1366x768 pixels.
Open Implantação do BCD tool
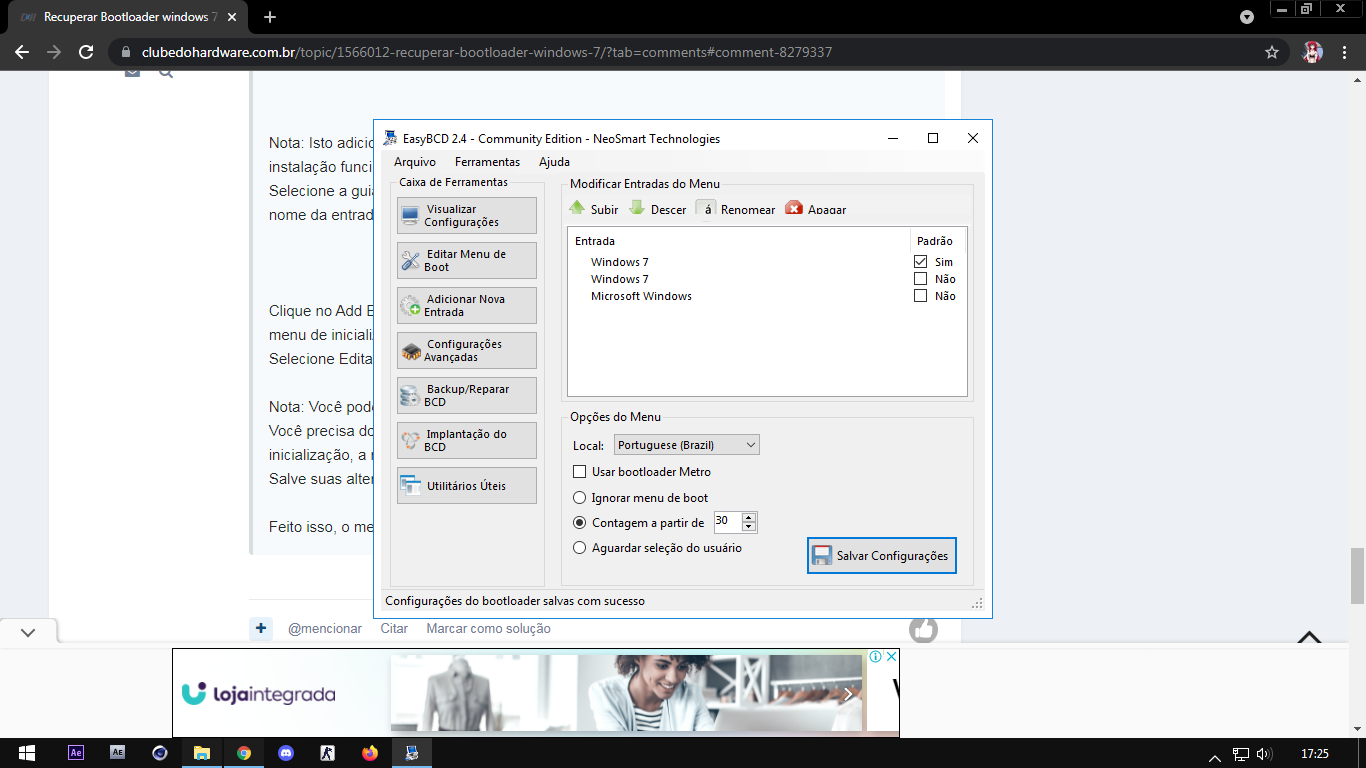pyautogui.click(x=466, y=441)
